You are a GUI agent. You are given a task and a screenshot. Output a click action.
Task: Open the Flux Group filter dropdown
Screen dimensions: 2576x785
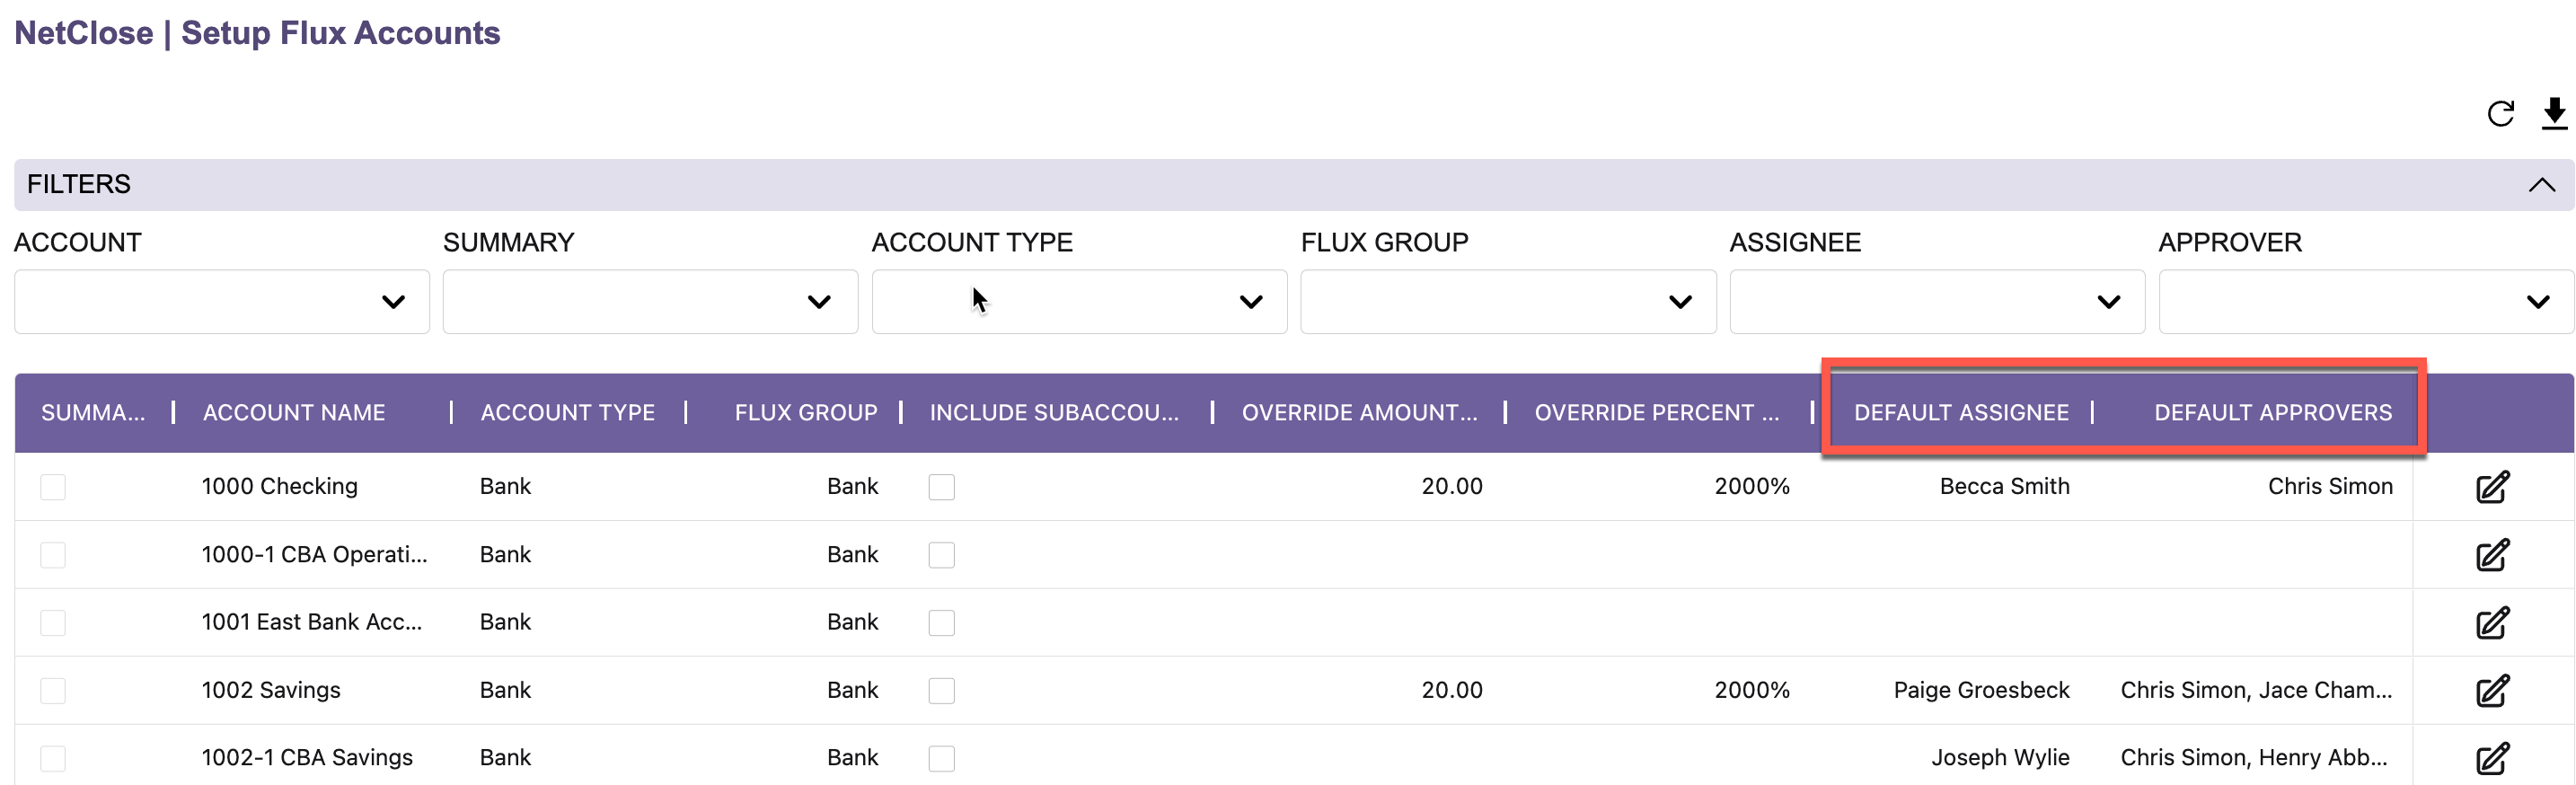coord(1507,302)
